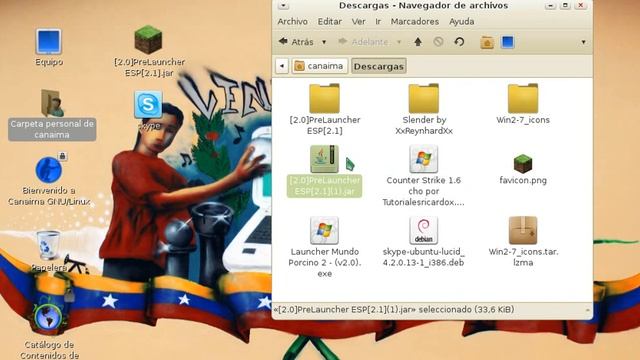Select skype-ubuntu-lucid deb package icon
The width and height of the screenshot is (640, 360).
tap(424, 230)
